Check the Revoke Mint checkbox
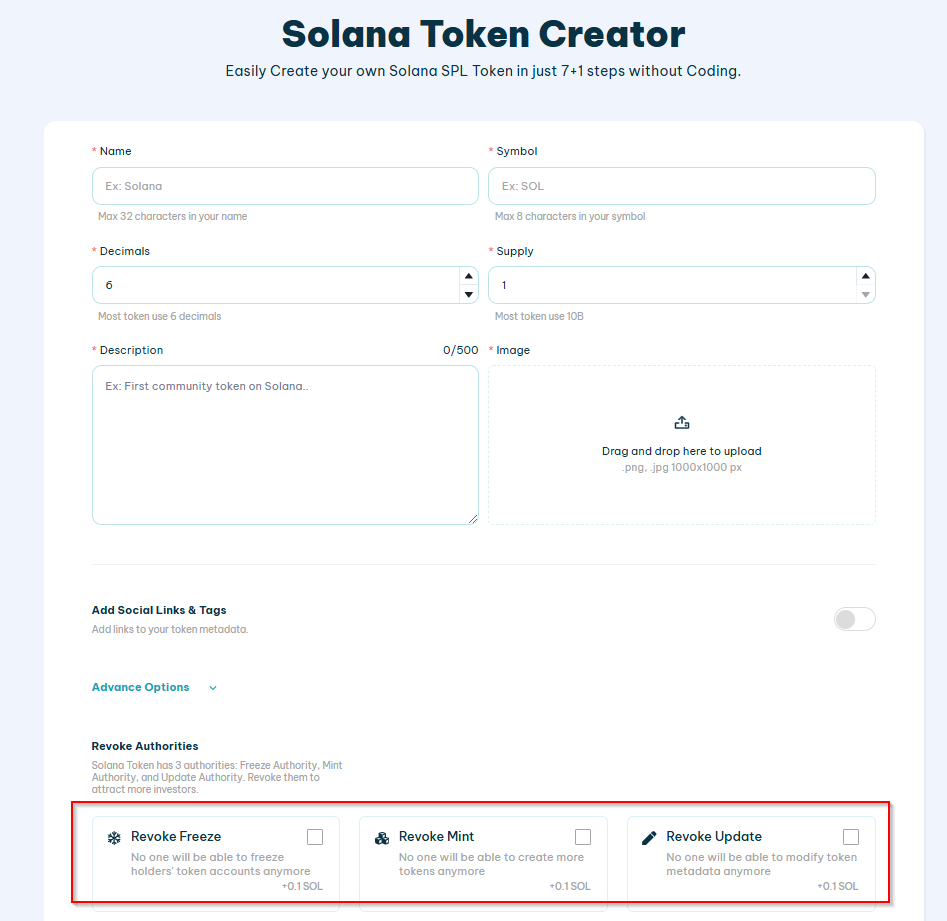 pyautogui.click(x=583, y=837)
